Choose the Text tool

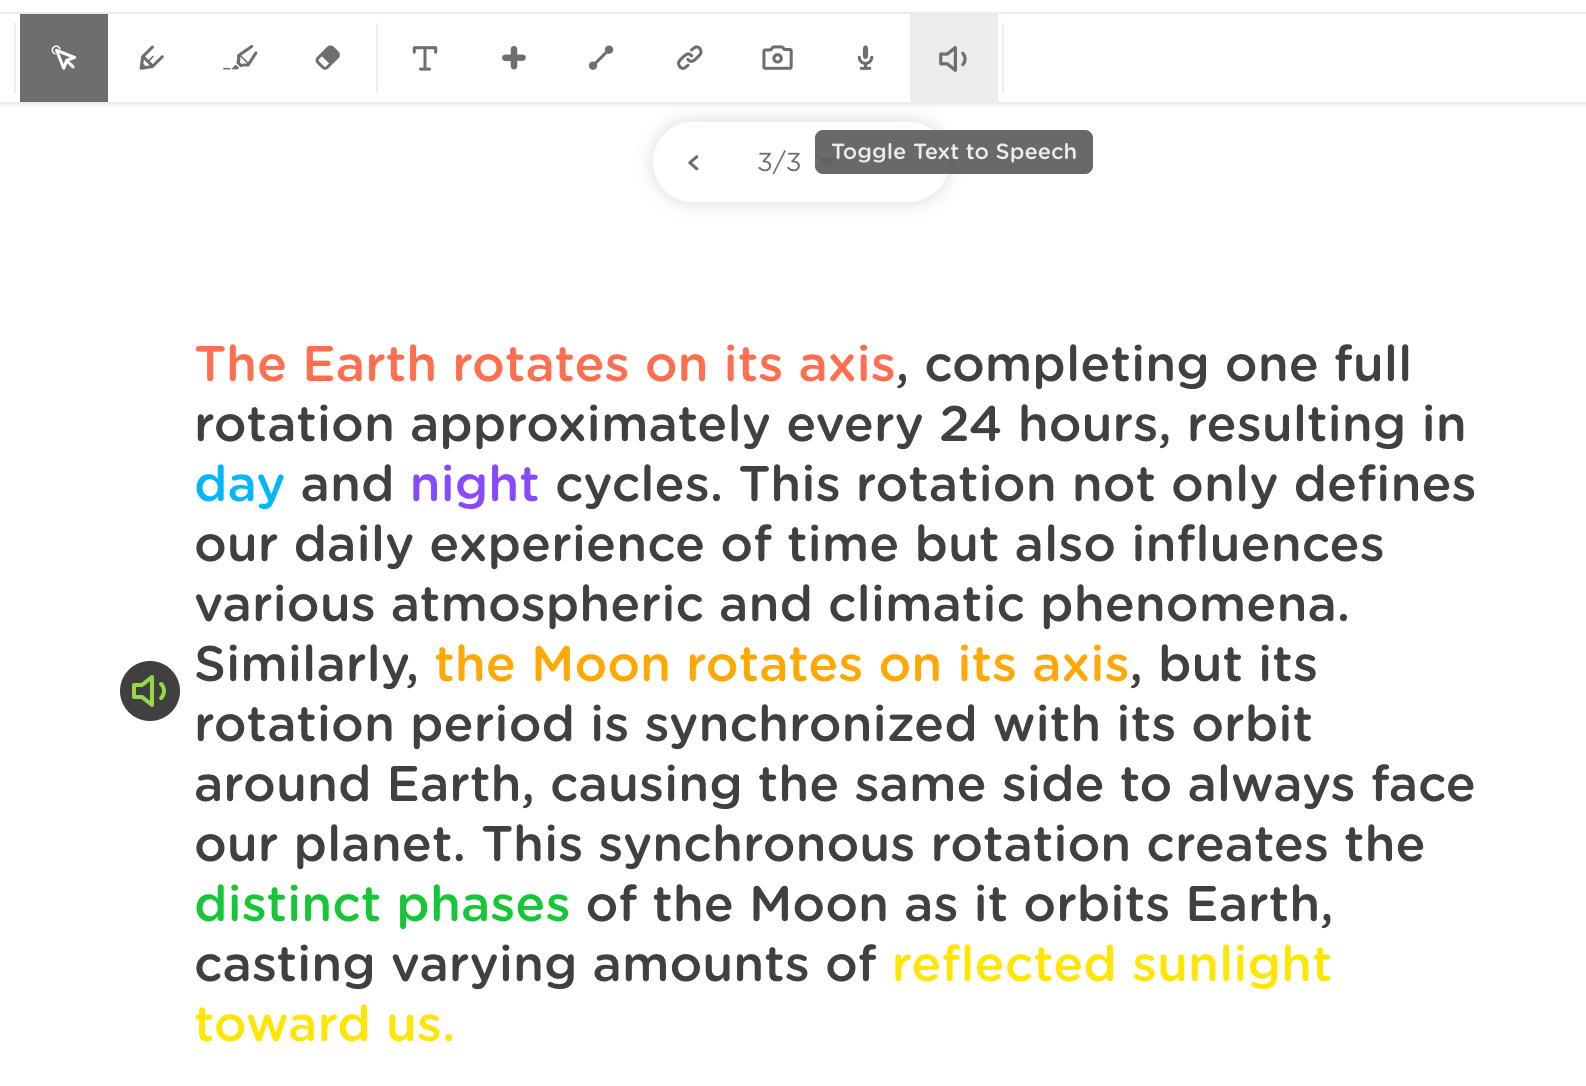tap(425, 58)
